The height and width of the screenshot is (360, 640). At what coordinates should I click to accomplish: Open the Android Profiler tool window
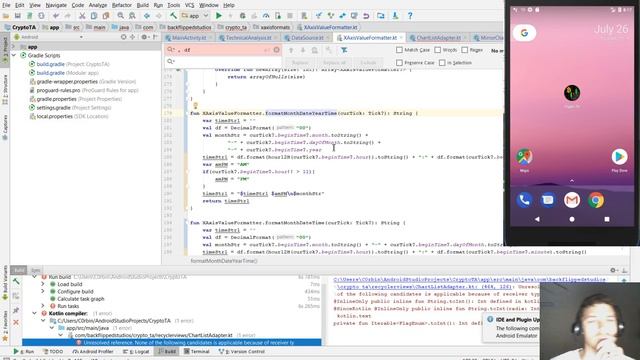[93, 351]
